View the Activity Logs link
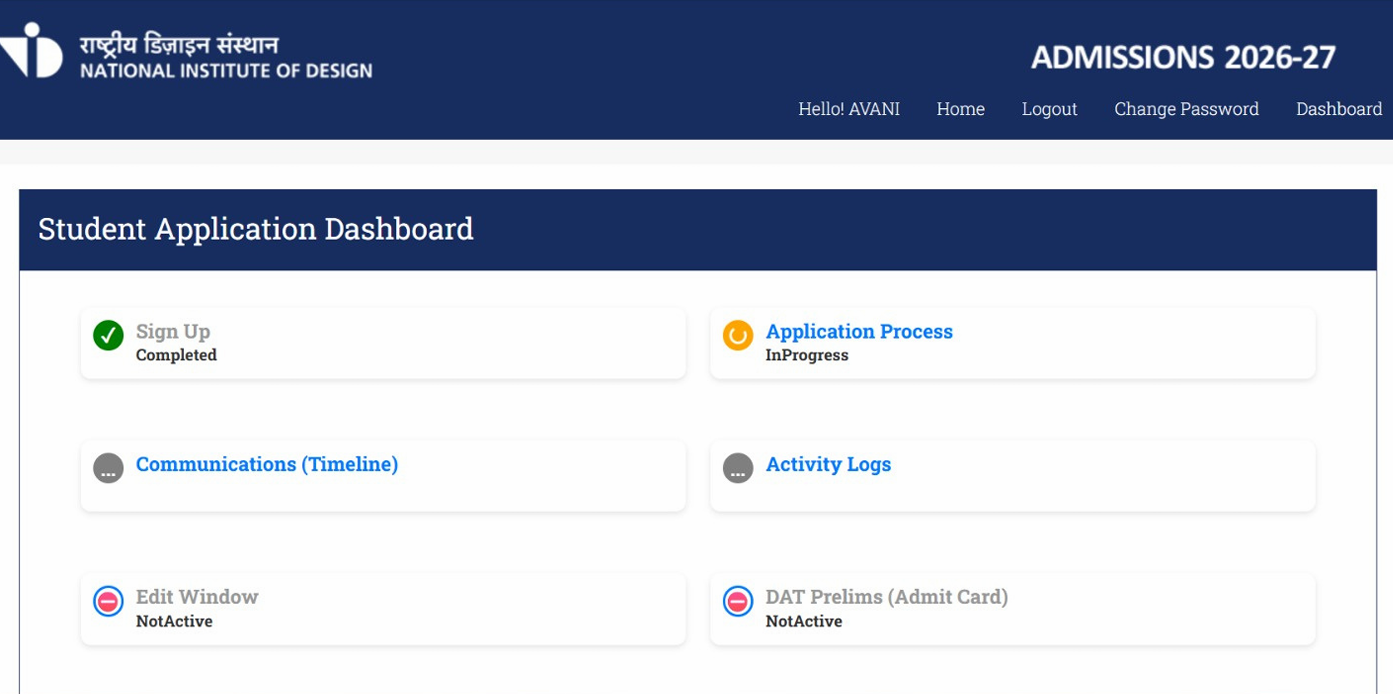The image size is (1393, 694). [828, 464]
